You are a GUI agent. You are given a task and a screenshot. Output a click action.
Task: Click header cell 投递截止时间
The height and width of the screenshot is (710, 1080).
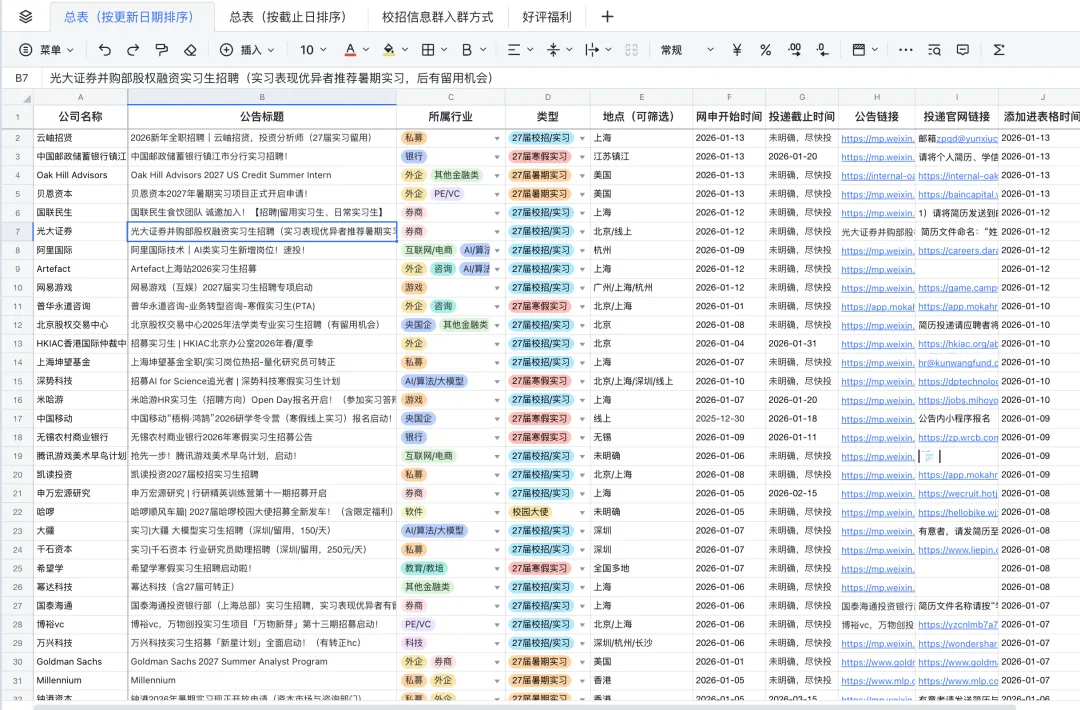802,116
